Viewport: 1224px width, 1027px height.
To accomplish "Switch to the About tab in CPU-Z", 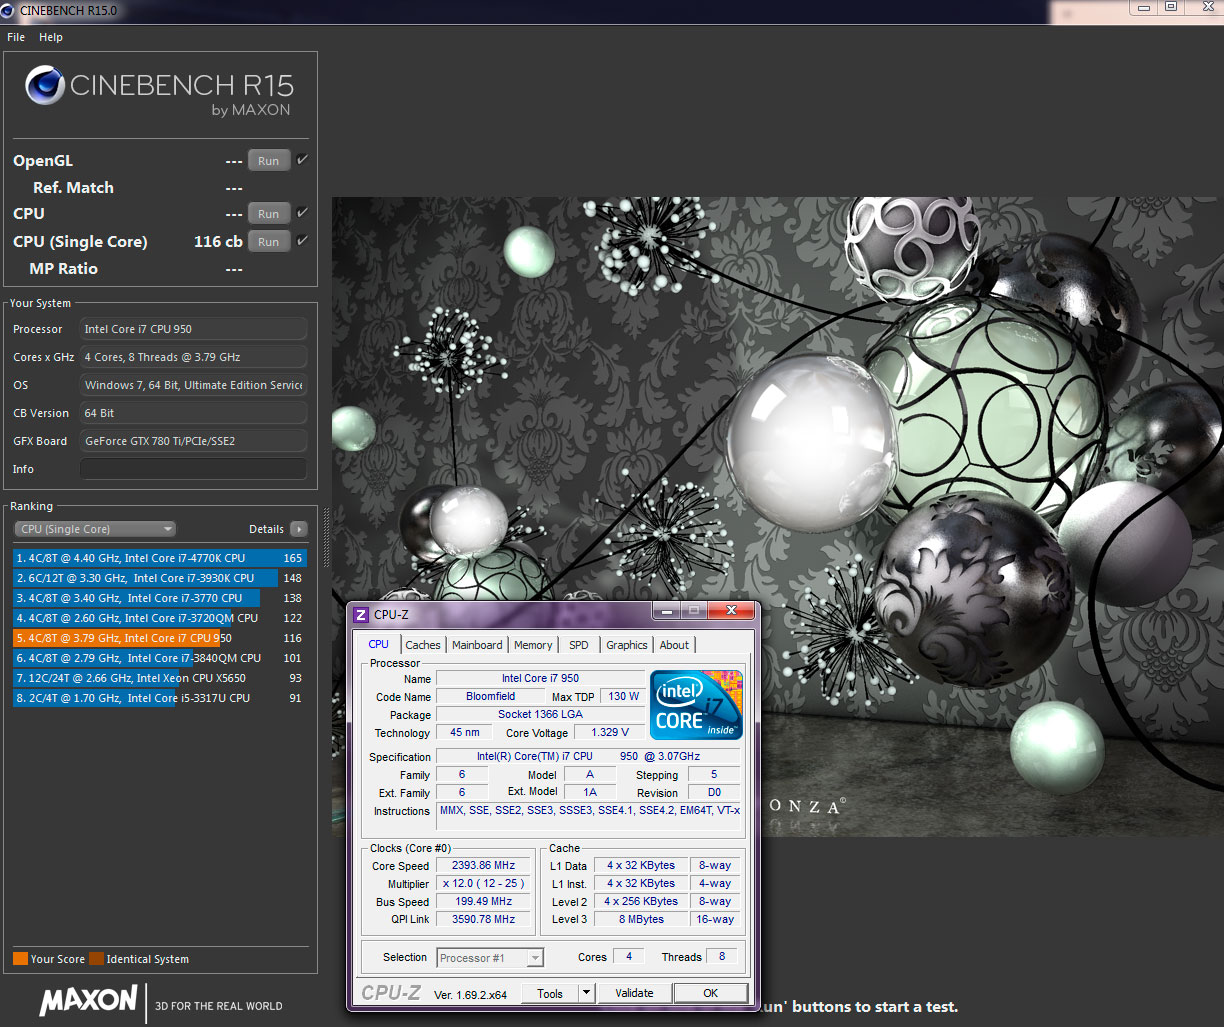I will tap(674, 645).
